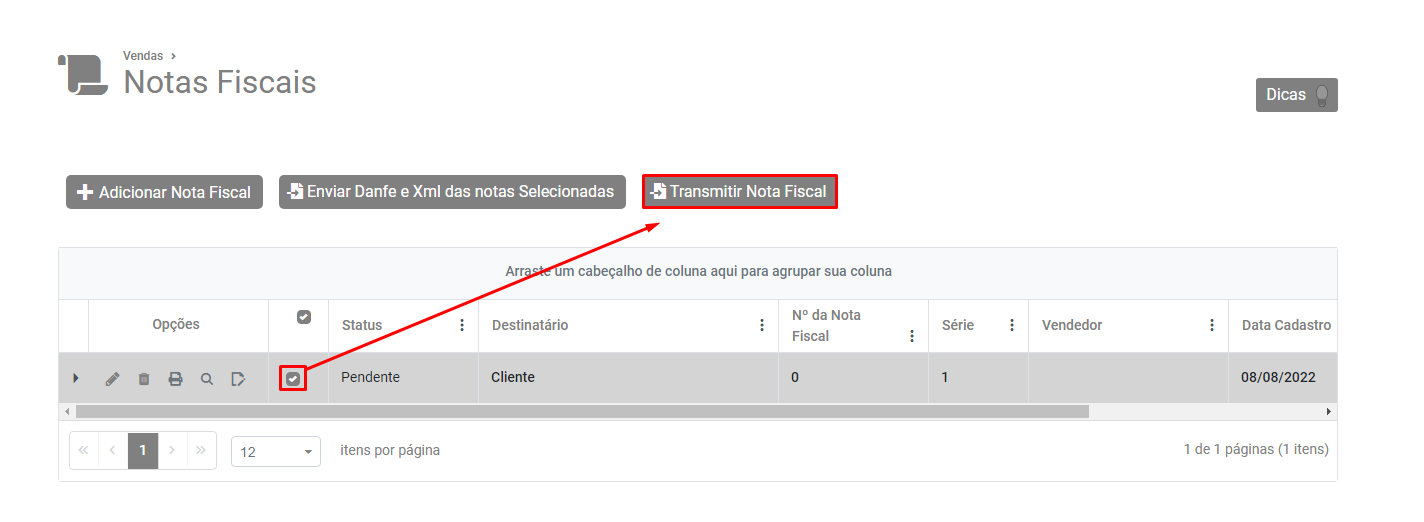Click Enviar Danfe e Xml das notas Selecionadas
The image size is (1424, 522).
[452, 192]
